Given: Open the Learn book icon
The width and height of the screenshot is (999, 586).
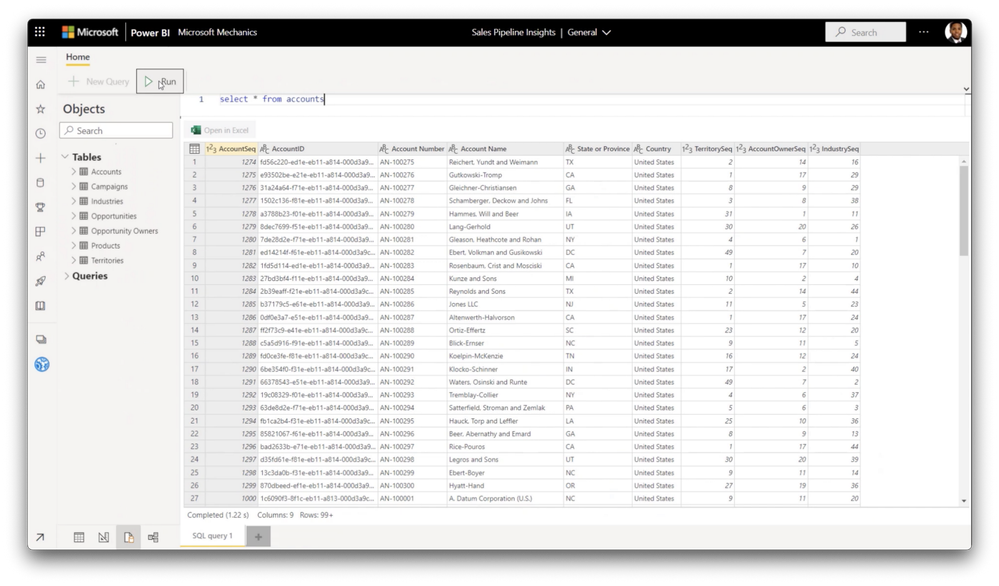Looking at the screenshot, I should coord(41,306).
